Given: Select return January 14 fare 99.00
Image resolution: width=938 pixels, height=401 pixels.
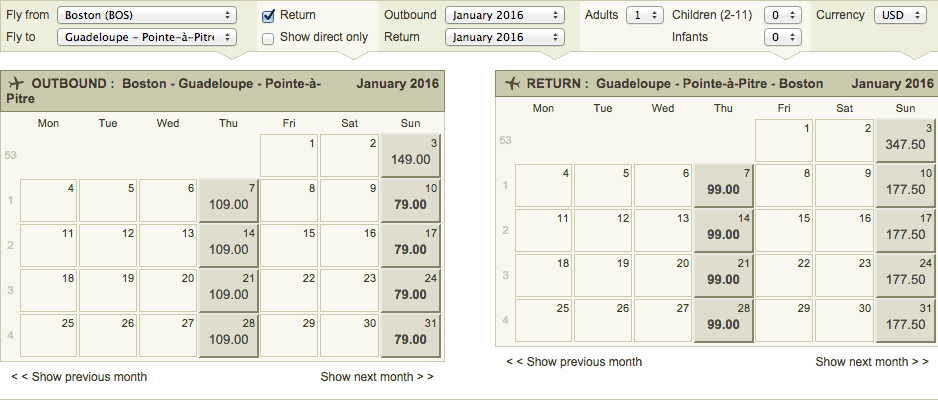Looking at the screenshot, I should (x=724, y=230).
